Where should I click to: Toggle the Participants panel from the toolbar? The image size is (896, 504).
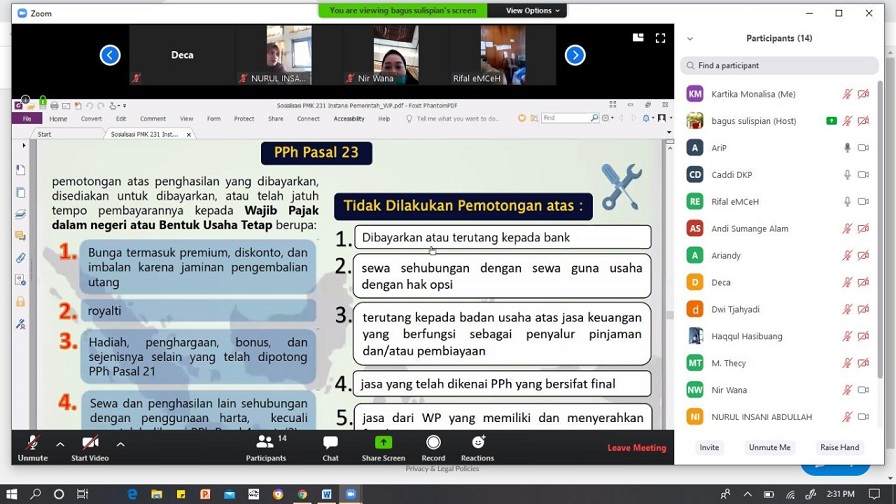(265, 446)
